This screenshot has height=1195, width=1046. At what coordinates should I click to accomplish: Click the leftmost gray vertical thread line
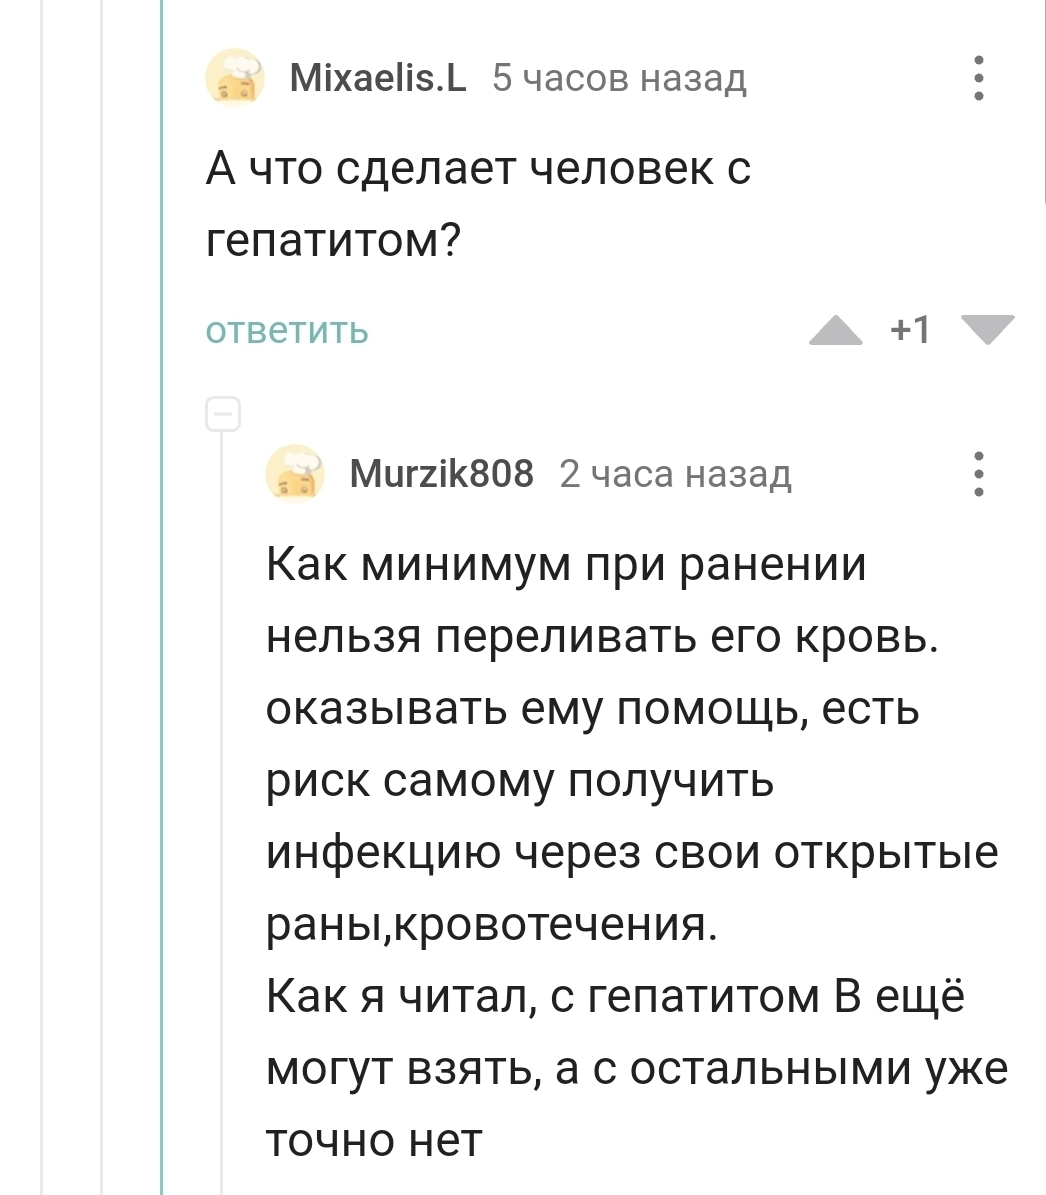[42, 600]
